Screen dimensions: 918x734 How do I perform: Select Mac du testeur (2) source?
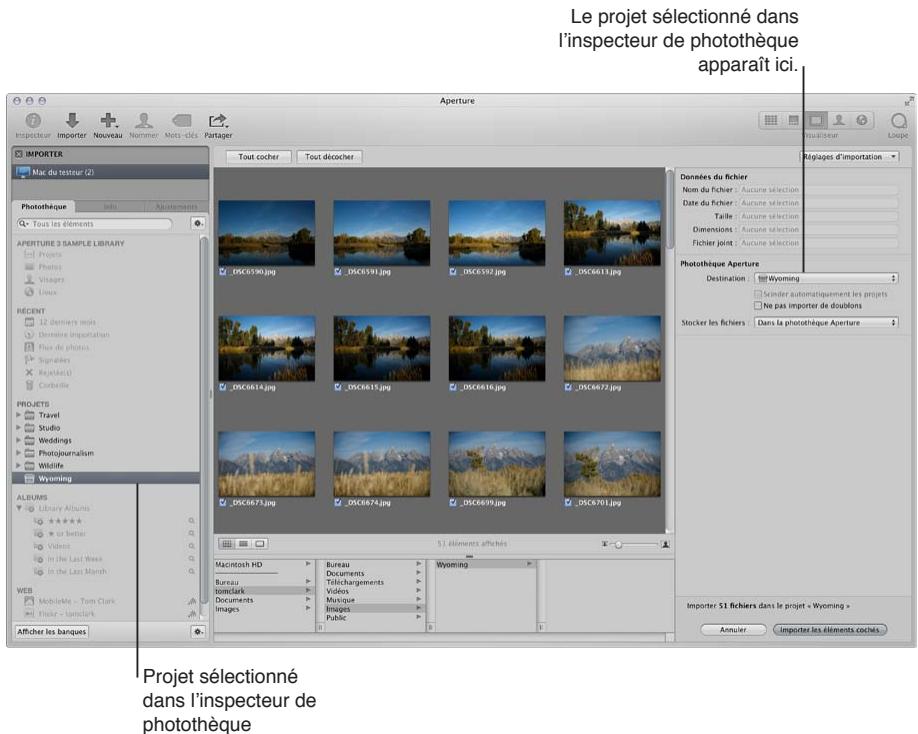(x=110, y=172)
